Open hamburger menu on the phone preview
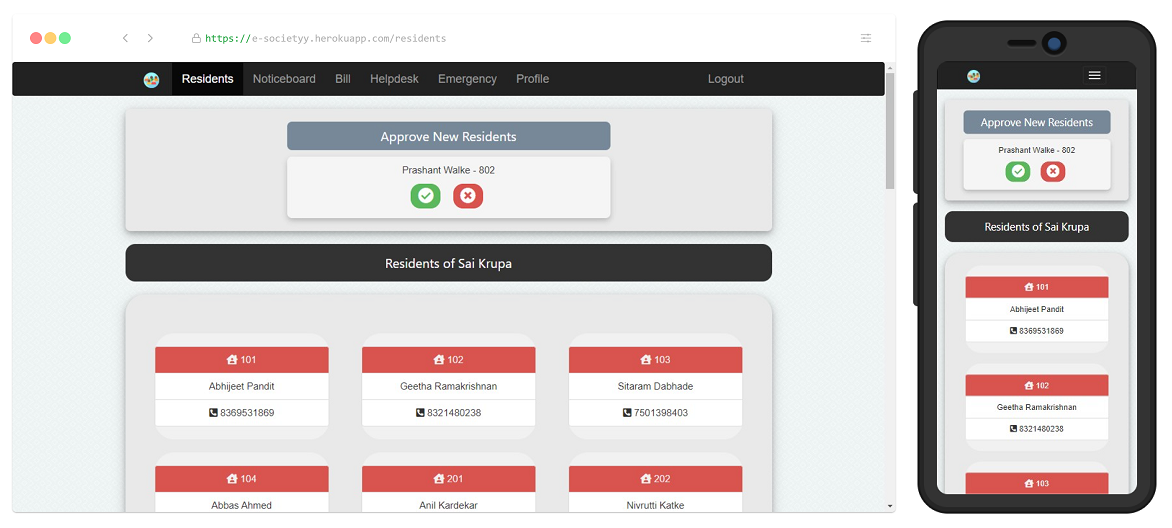 [x=1094, y=76]
